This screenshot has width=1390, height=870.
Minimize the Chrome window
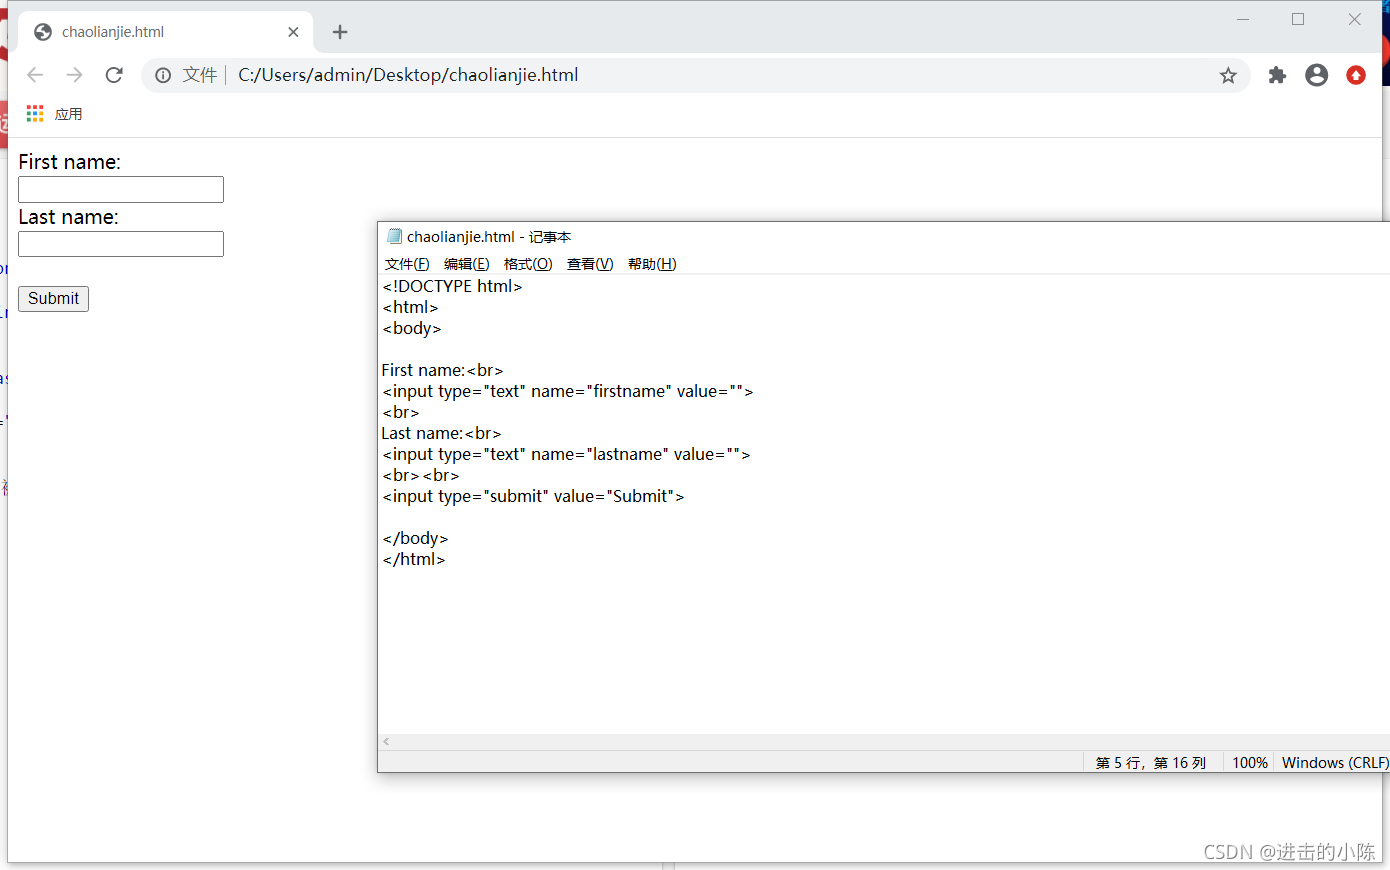coord(1243,19)
